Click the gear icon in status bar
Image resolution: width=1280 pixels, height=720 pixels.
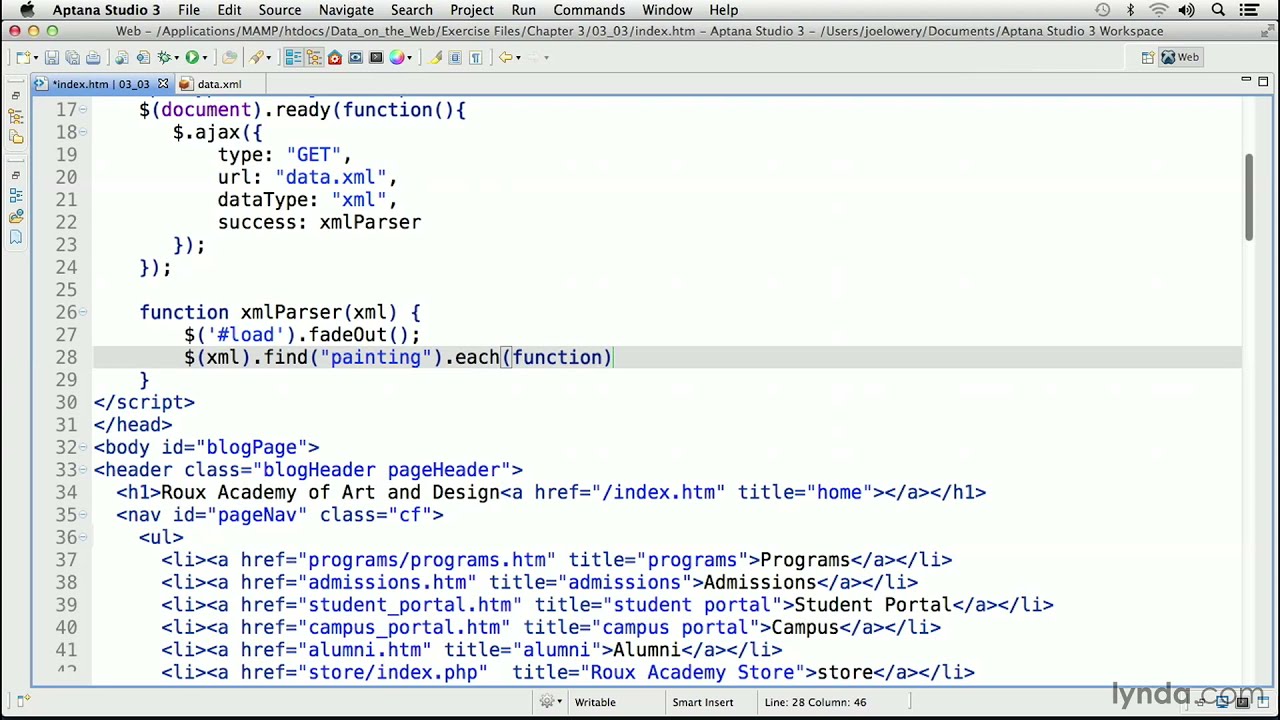[547, 702]
